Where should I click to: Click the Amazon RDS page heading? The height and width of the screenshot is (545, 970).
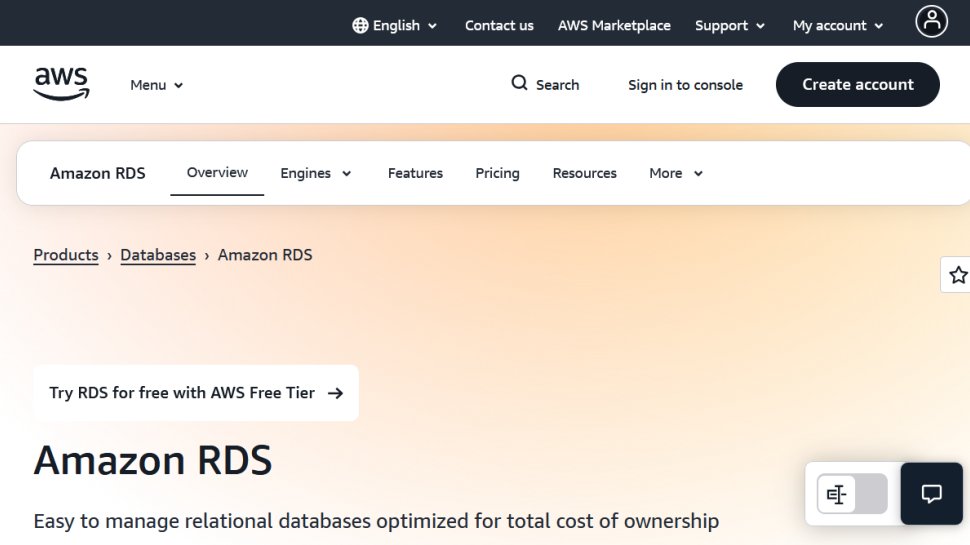click(x=153, y=460)
